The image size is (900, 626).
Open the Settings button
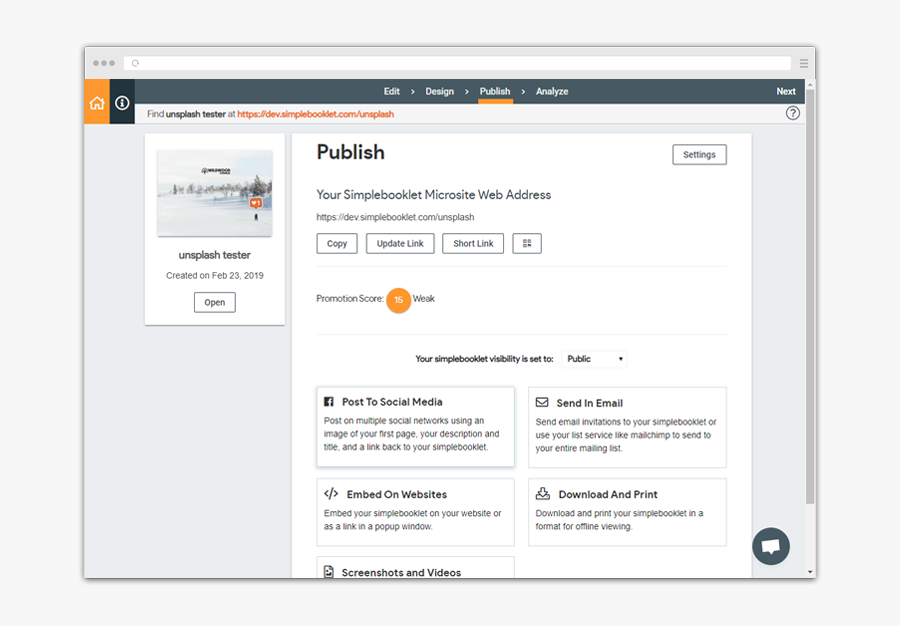[699, 155]
